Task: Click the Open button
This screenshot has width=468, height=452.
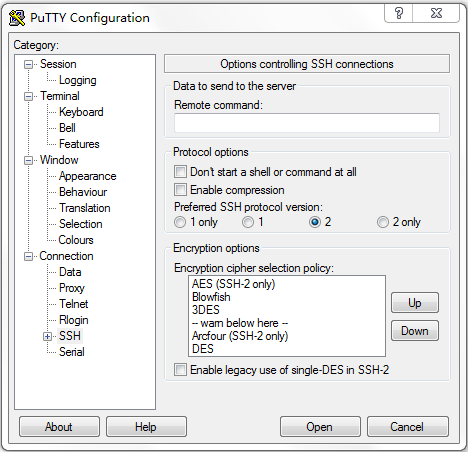Action: [320, 427]
